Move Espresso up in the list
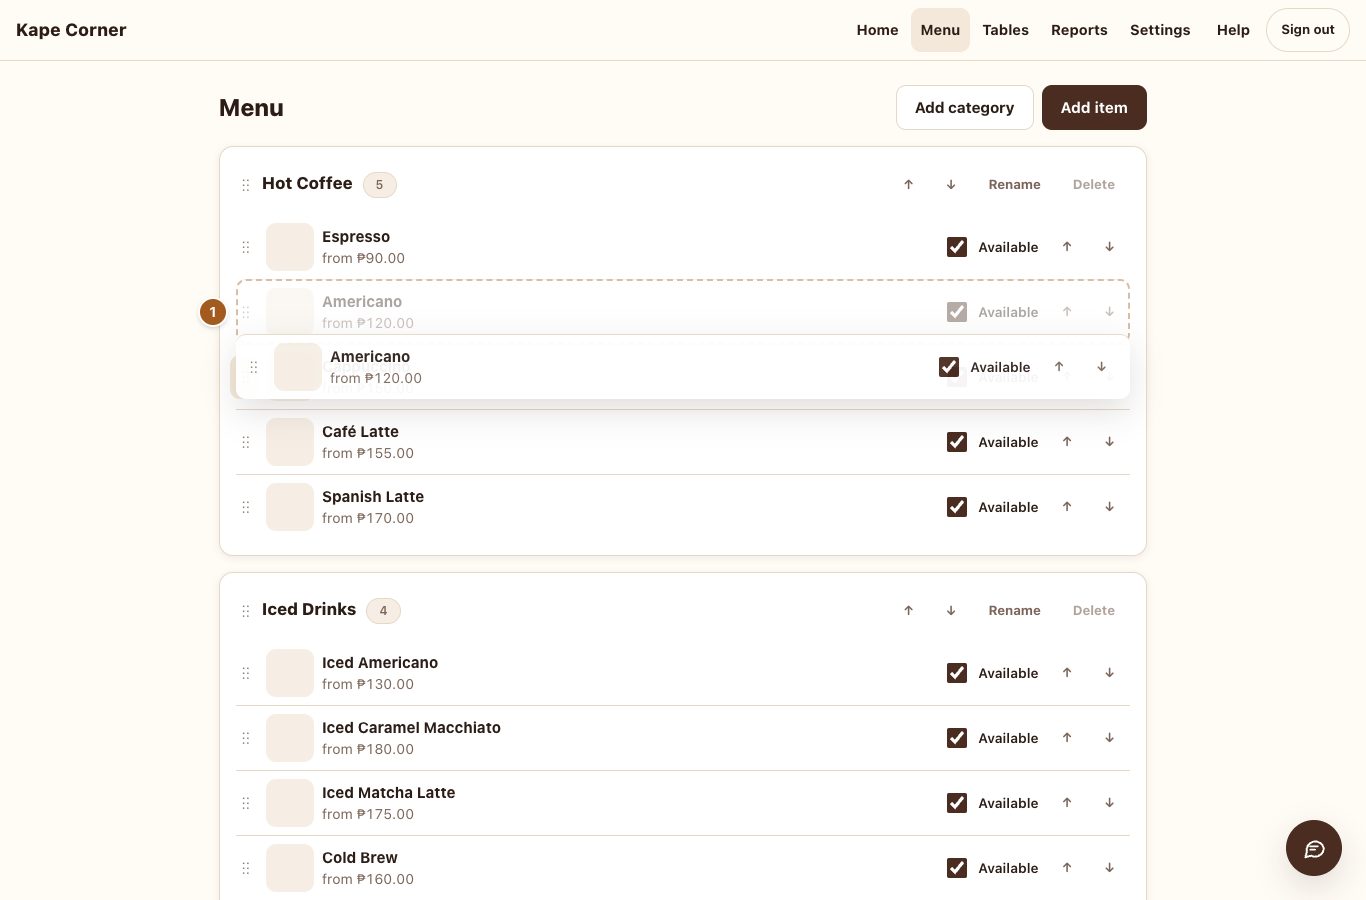 click(x=1067, y=247)
